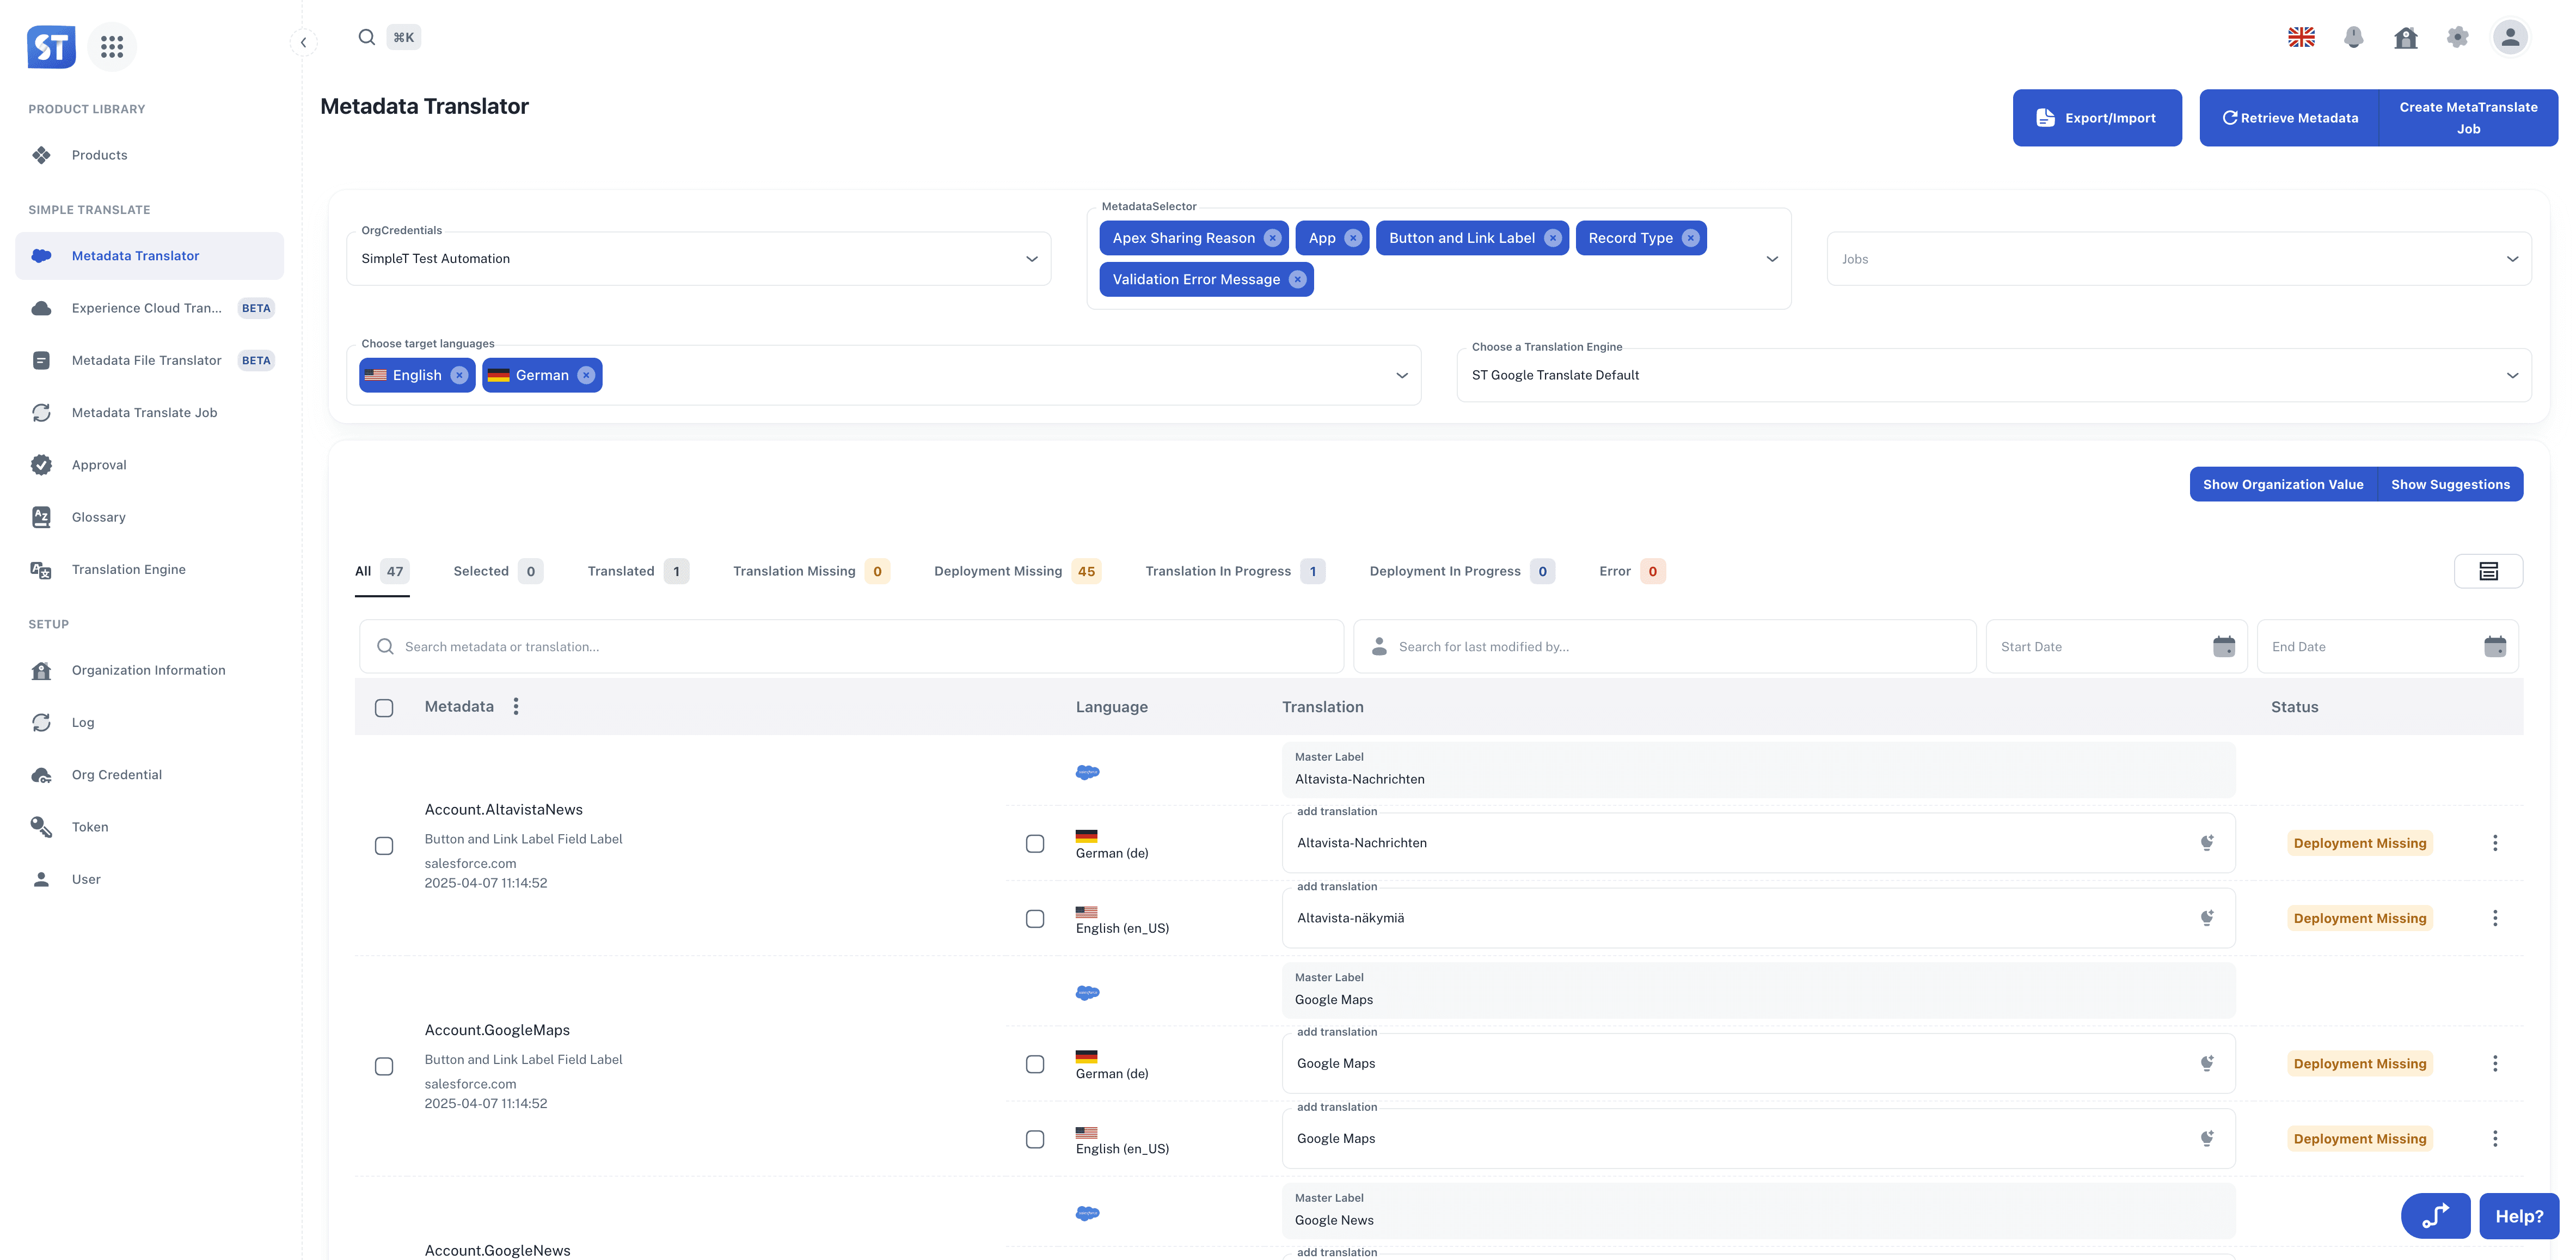Image resolution: width=2576 pixels, height=1260 pixels.
Task: Focus Search for last modified by field
Action: click(1664, 646)
